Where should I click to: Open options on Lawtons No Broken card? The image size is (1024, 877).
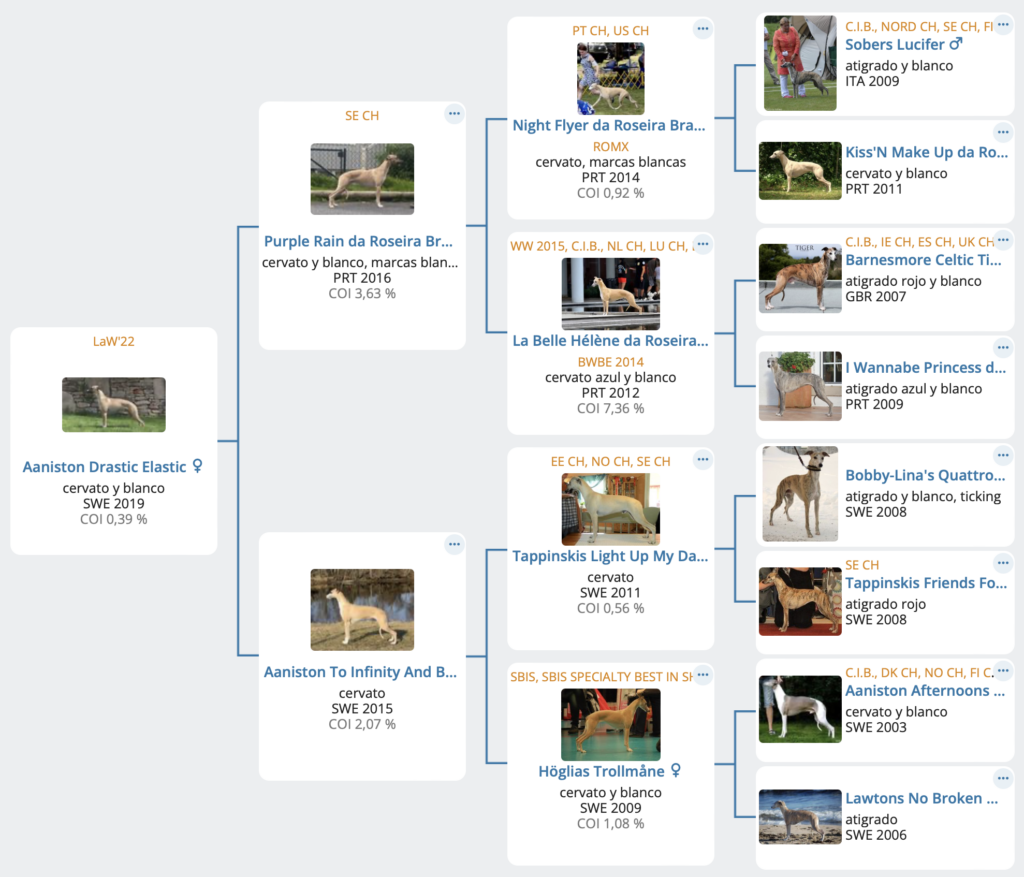pyautogui.click(x=1003, y=778)
